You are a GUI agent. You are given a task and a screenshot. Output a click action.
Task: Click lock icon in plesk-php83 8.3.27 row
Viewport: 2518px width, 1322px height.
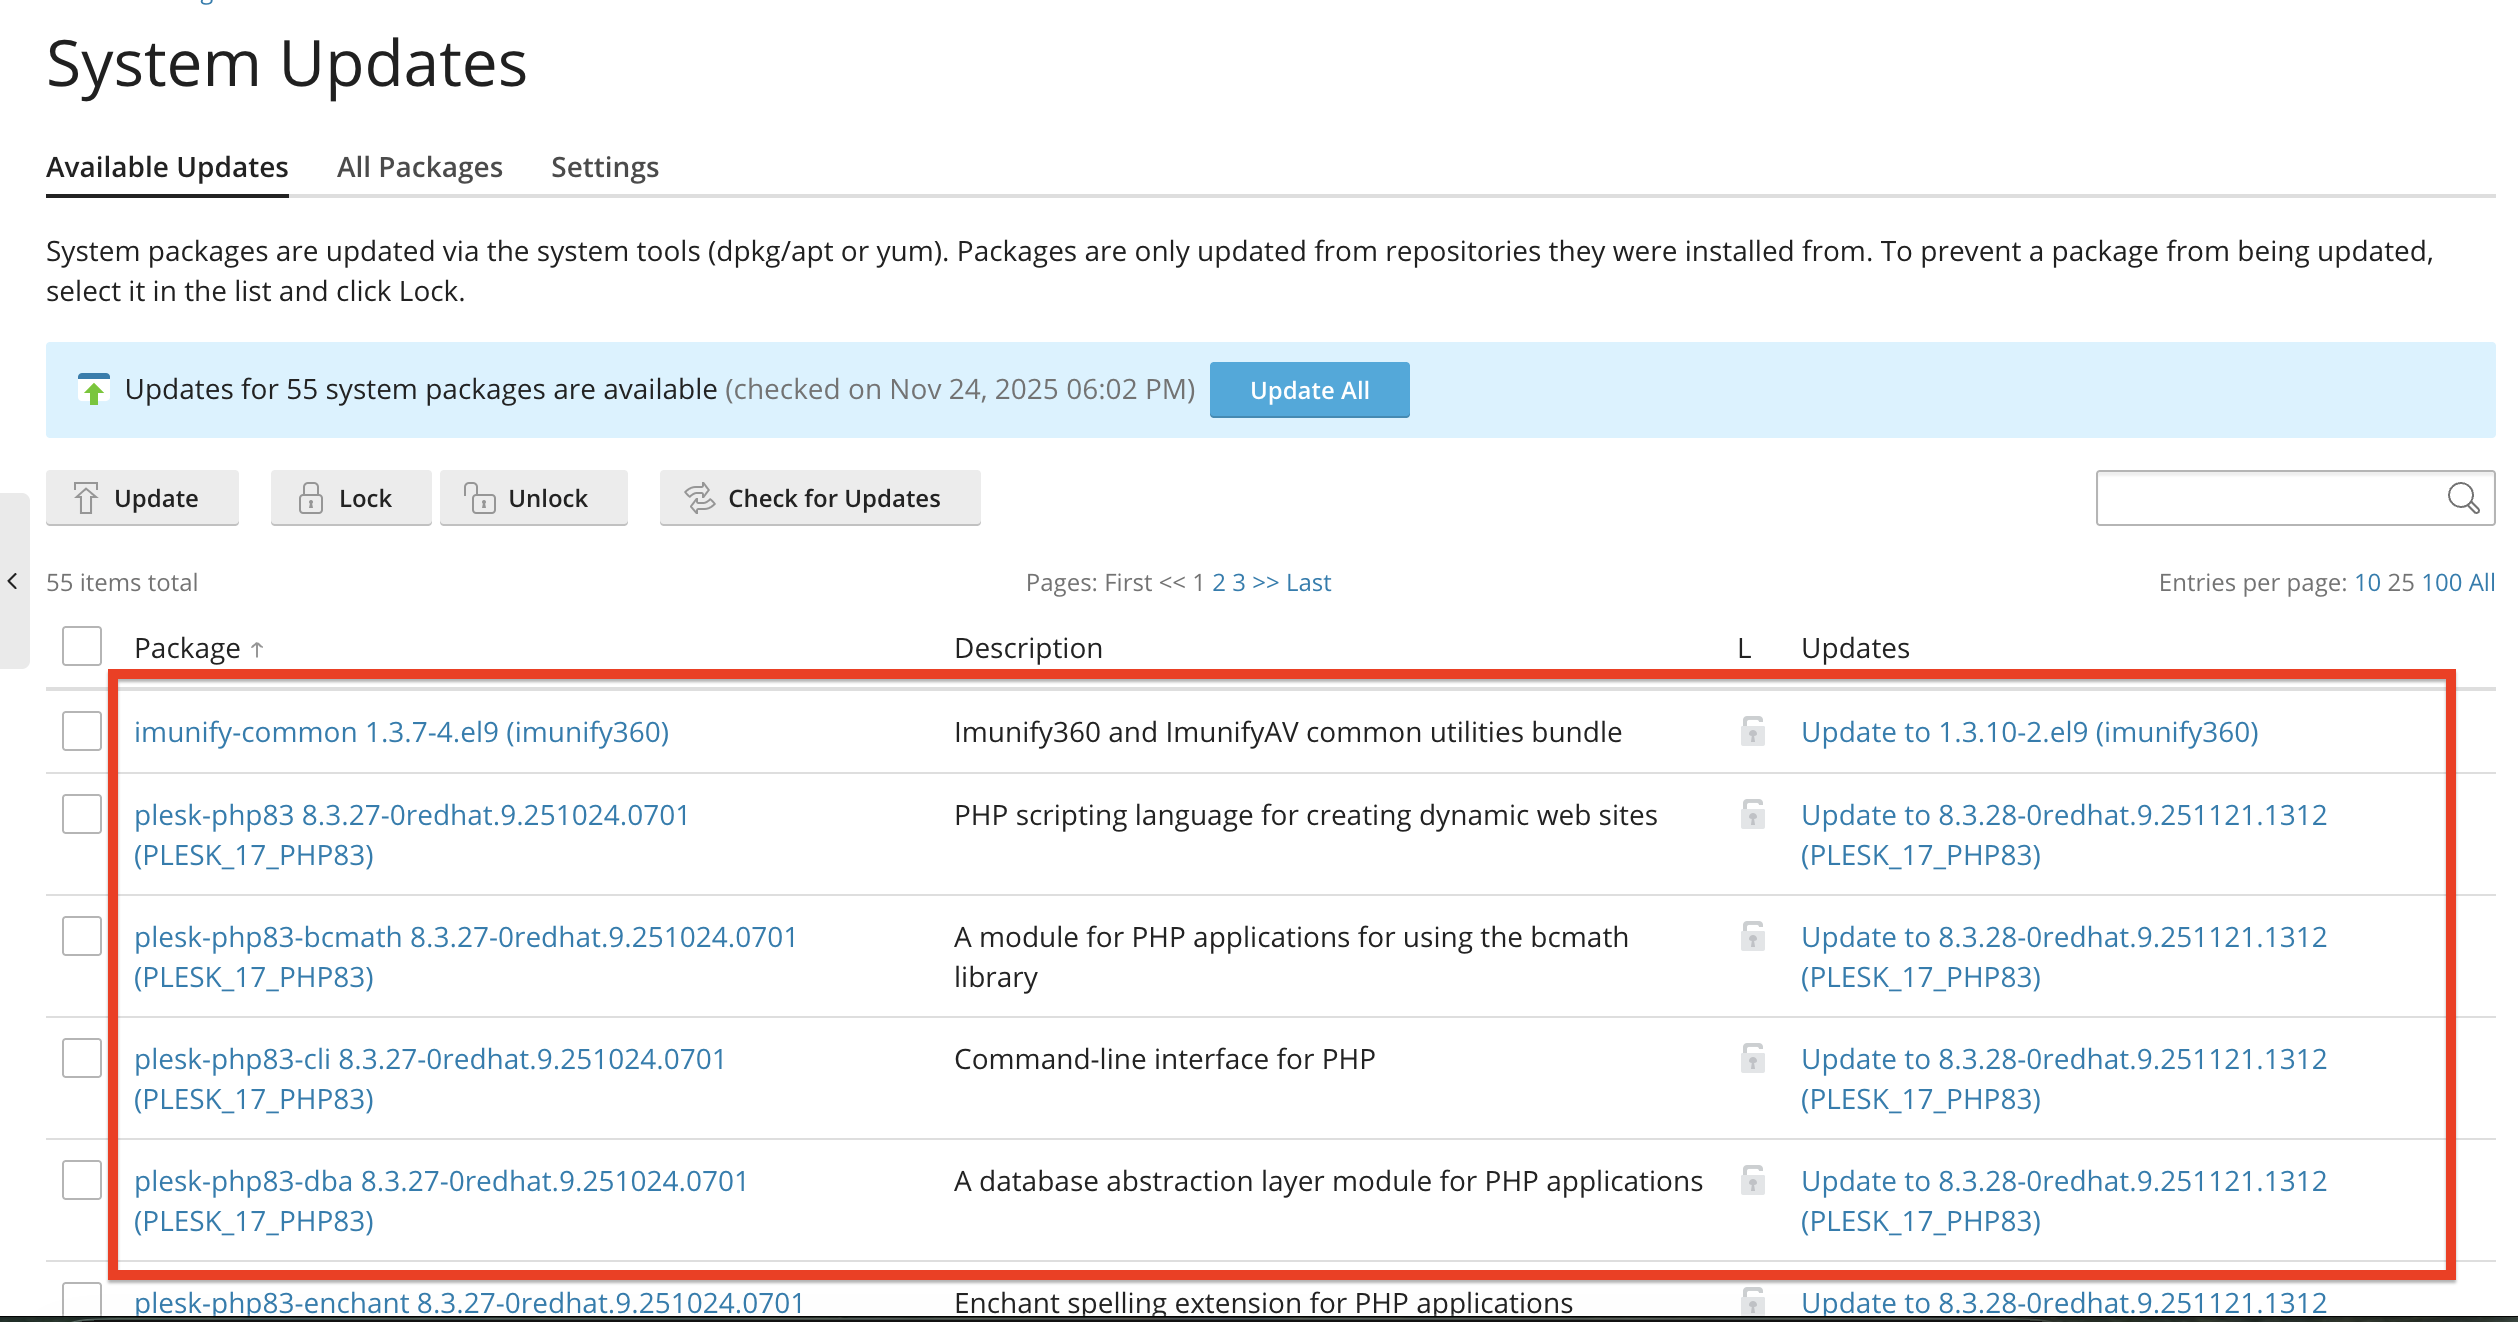click(x=1752, y=814)
